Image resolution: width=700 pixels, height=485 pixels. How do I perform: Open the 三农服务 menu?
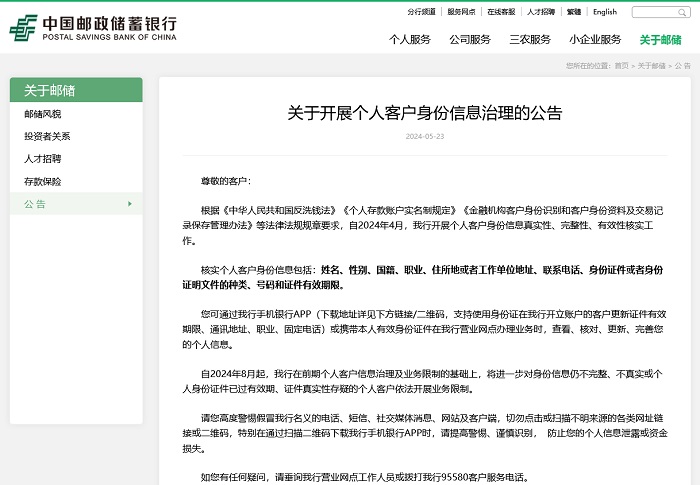coord(530,40)
